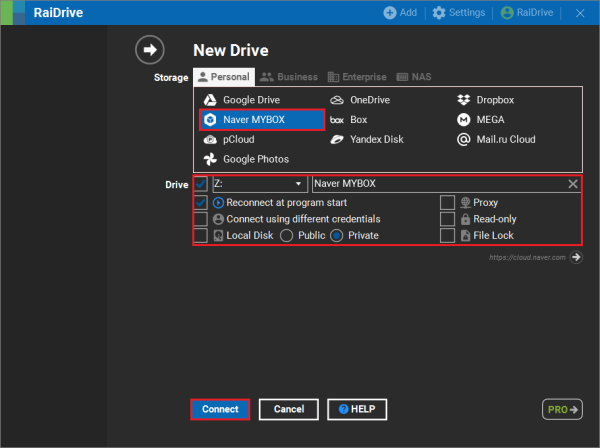Open the cloud.naver.com arrow link
This screenshot has width=600, height=448.
tap(576, 257)
